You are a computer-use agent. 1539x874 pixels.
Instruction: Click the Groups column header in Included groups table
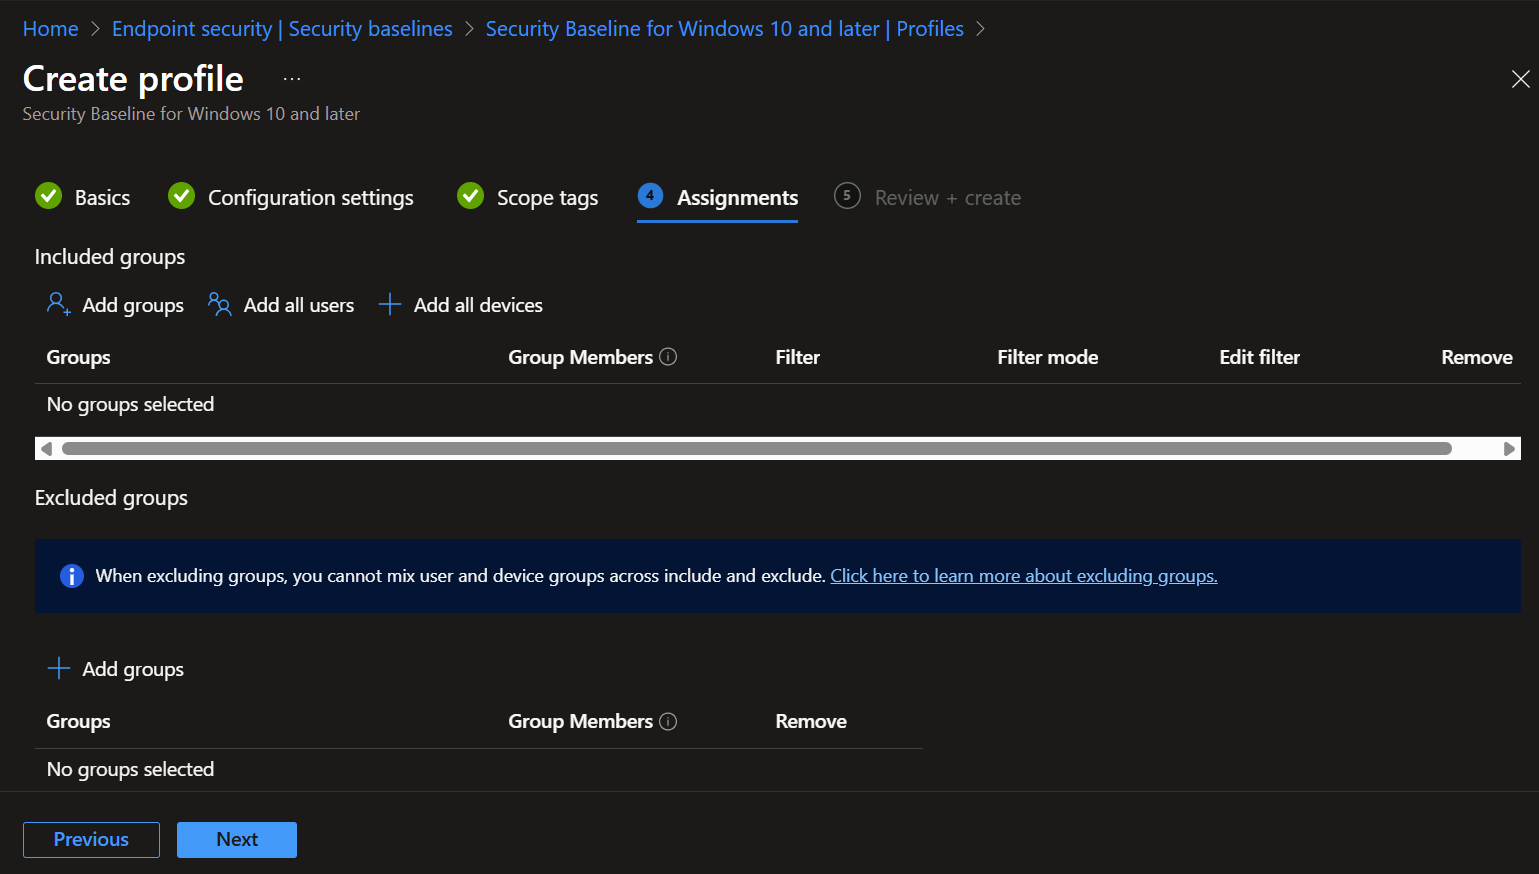pyautogui.click(x=79, y=357)
